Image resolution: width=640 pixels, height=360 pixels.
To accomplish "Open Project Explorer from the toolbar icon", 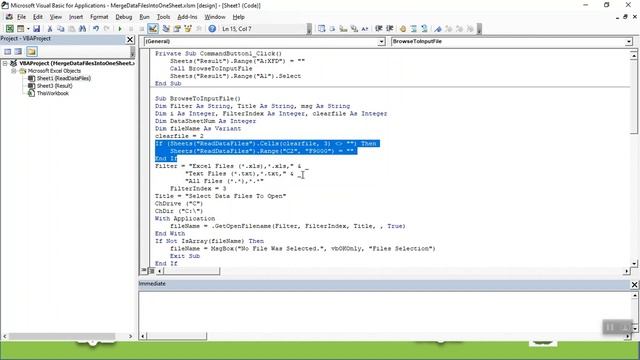I will [166, 29].
